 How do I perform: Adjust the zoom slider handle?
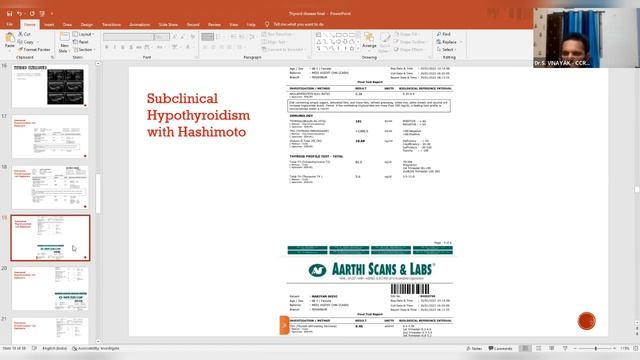point(596,349)
